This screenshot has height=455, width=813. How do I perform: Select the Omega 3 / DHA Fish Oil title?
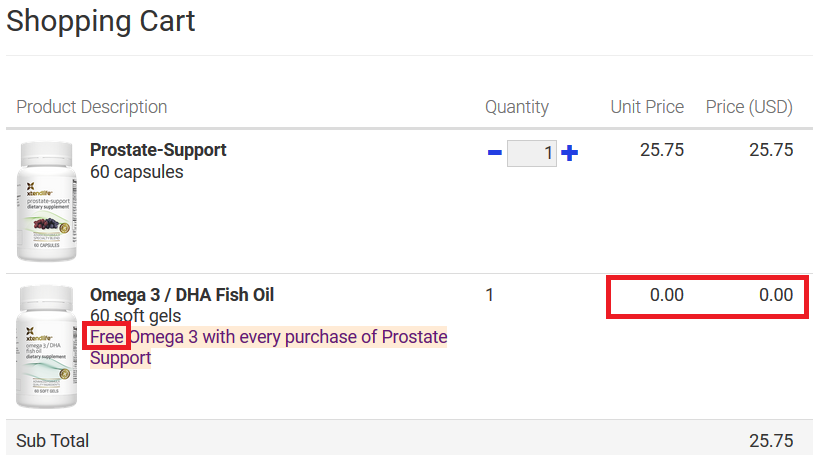(182, 295)
